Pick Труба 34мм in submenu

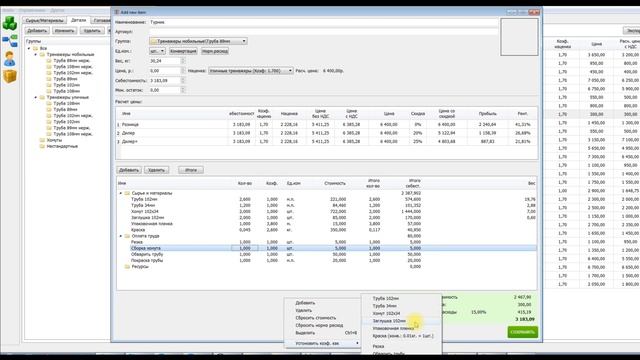(402, 306)
